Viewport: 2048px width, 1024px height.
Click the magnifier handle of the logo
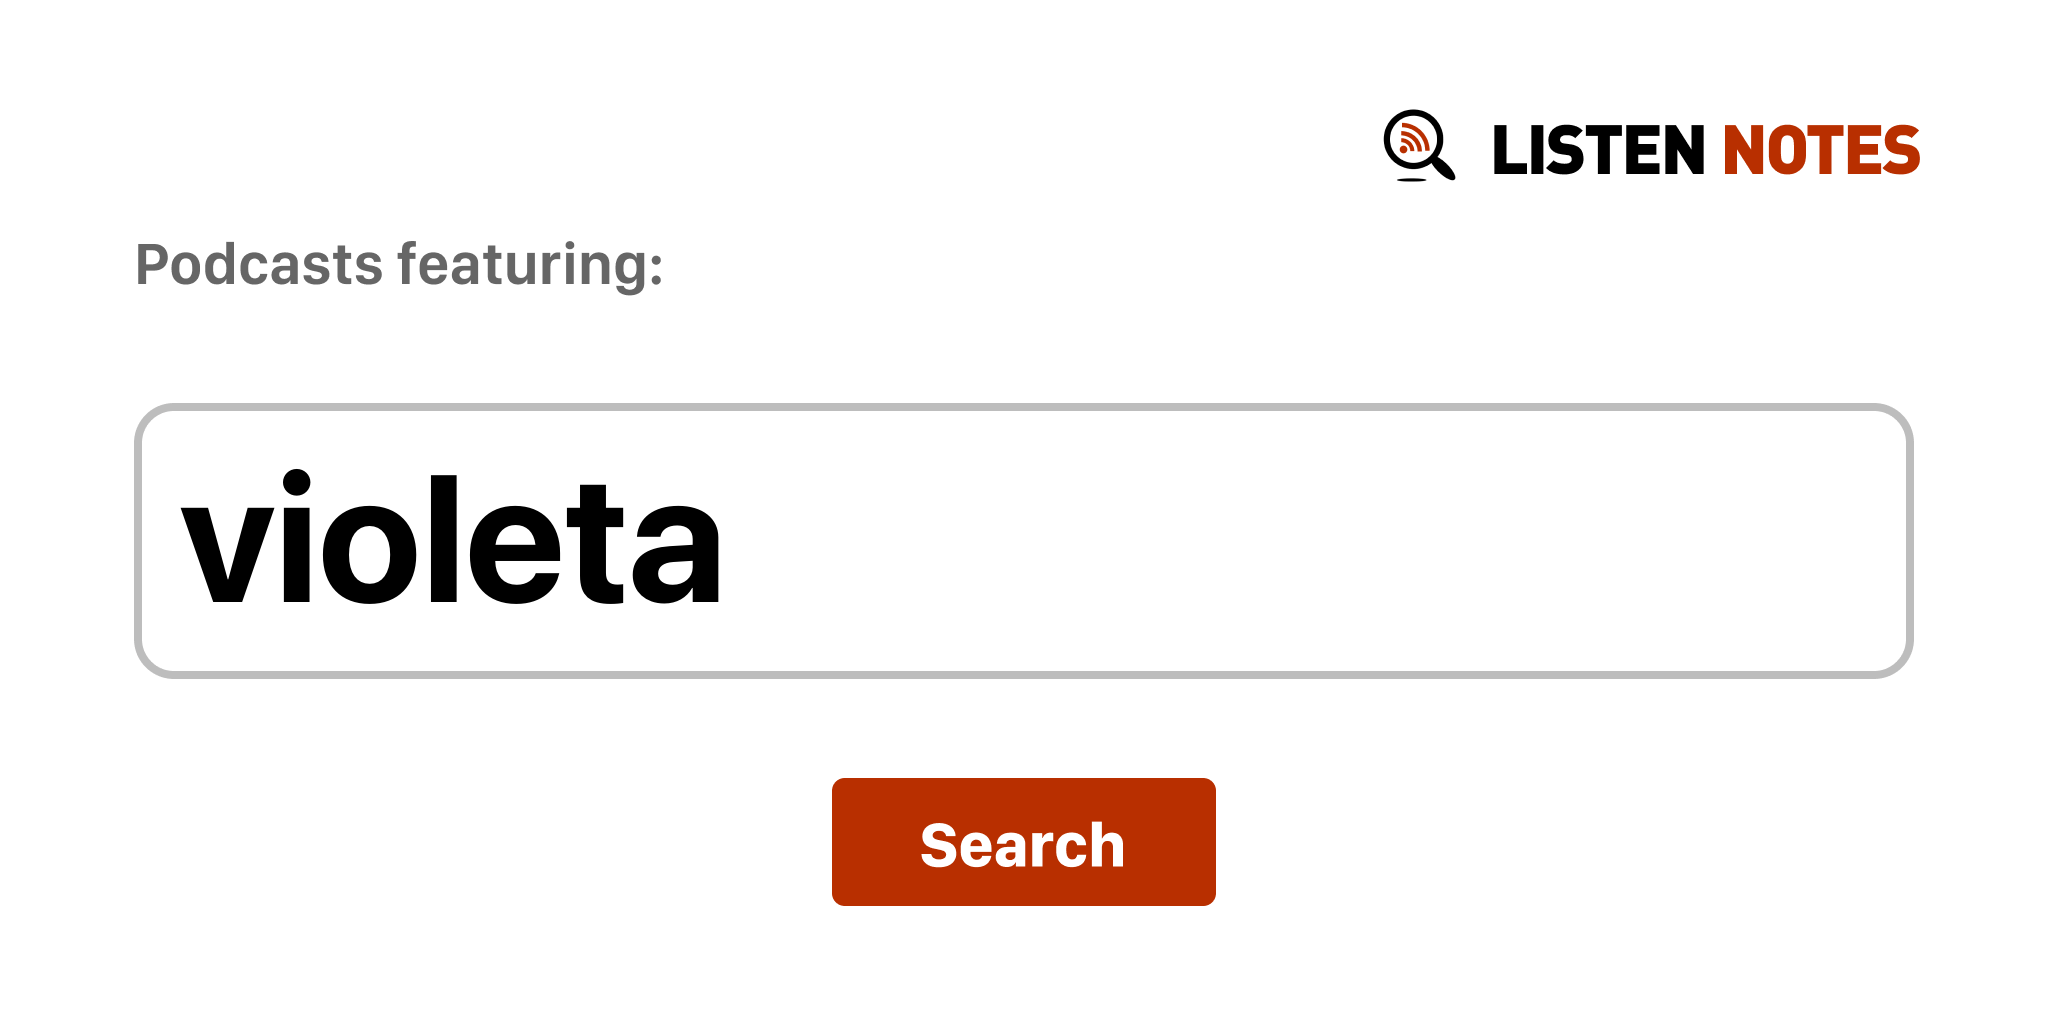point(1443,166)
